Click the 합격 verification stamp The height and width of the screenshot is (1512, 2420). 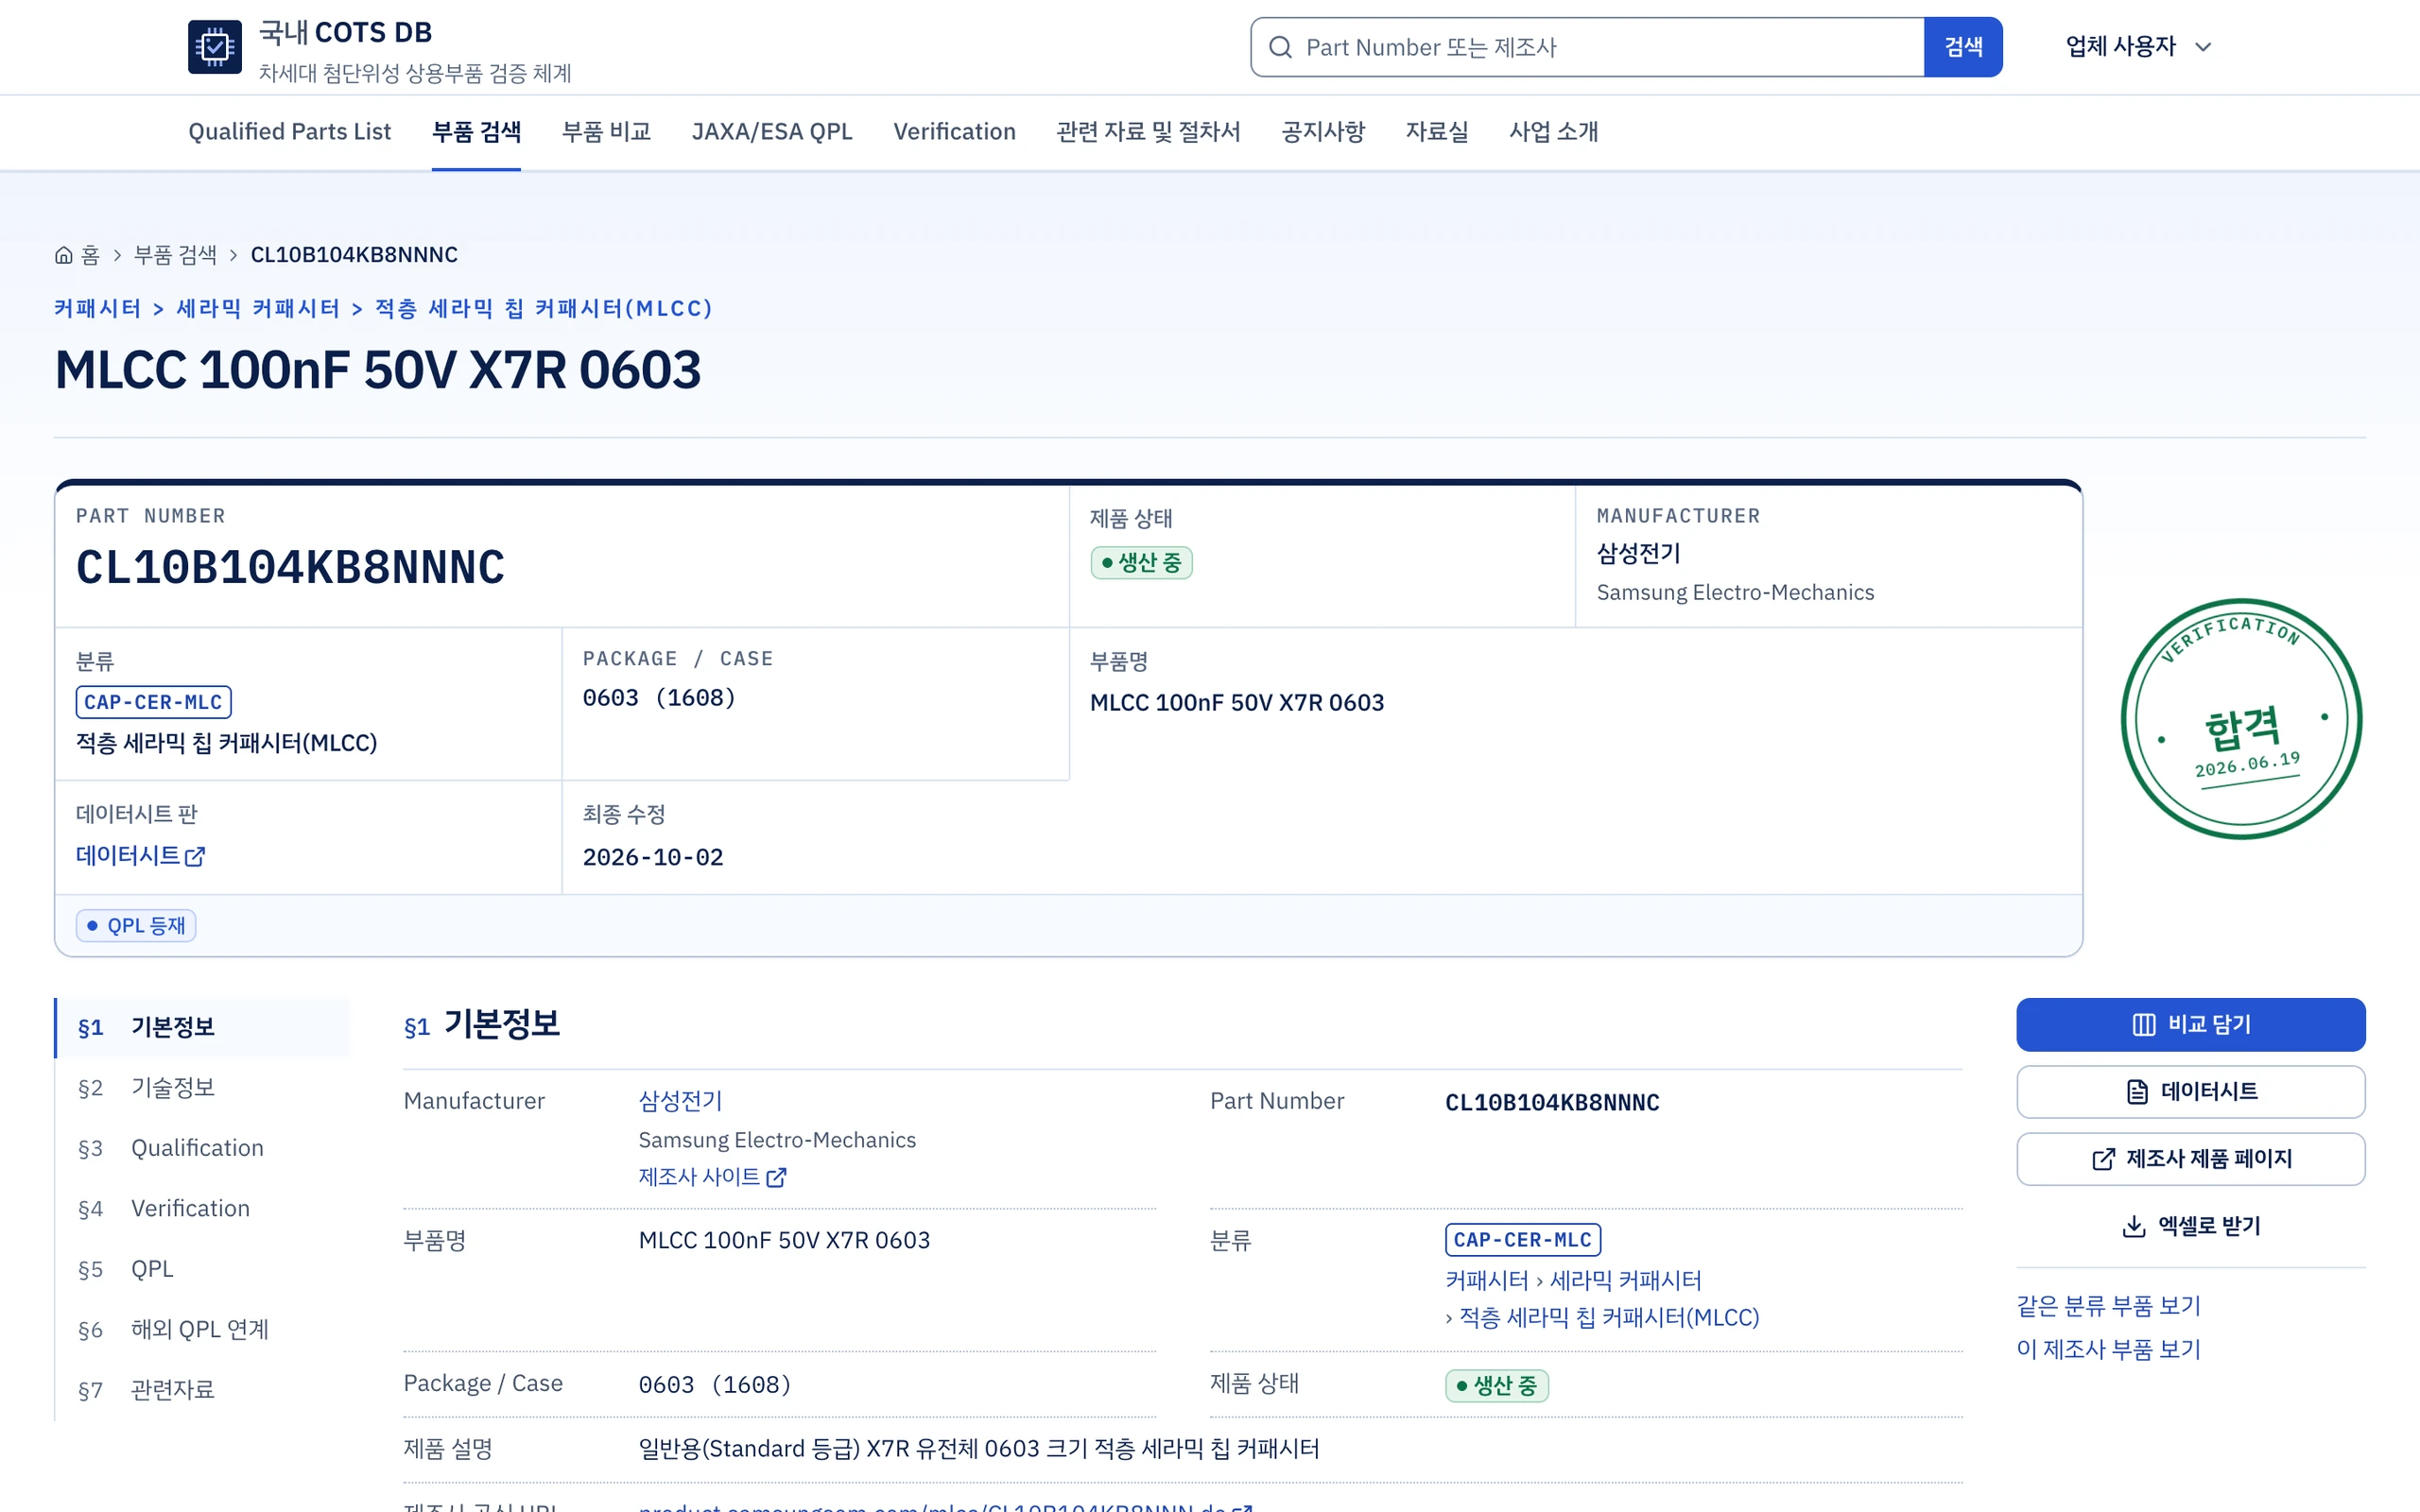click(2241, 719)
